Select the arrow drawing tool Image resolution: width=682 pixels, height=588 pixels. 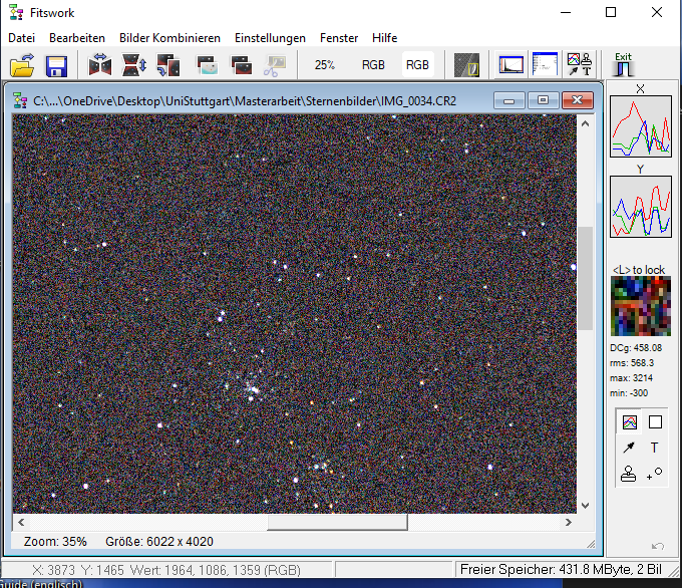628,448
